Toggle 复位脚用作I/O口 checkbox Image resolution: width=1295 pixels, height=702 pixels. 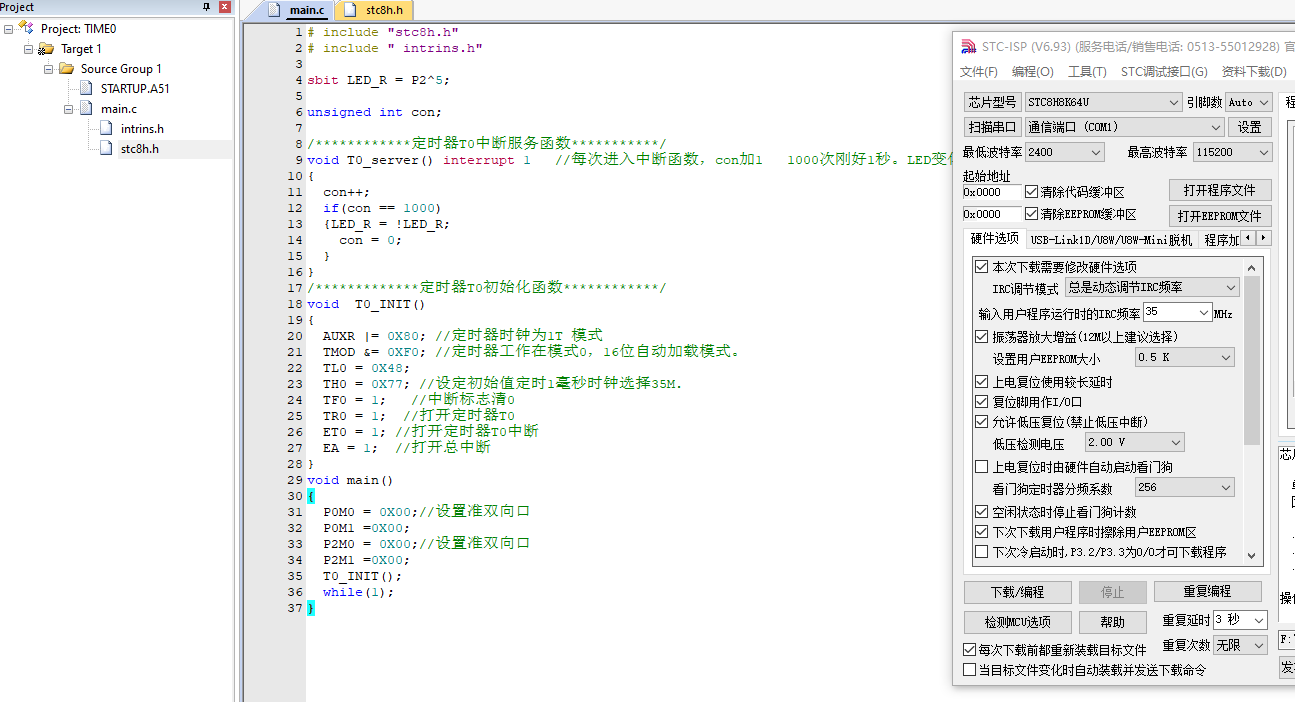point(981,402)
